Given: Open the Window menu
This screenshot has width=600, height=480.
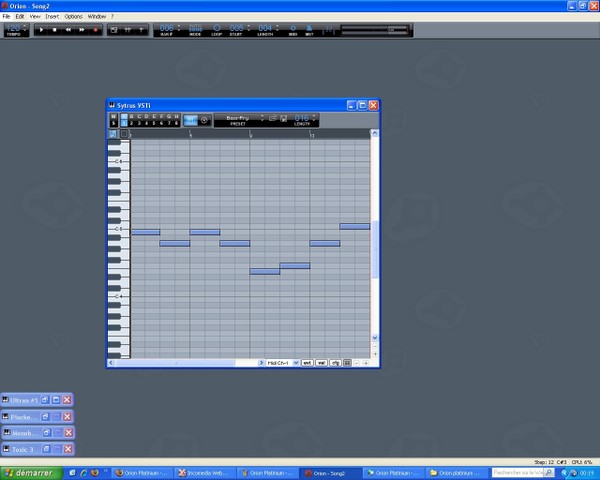Looking at the screenshot, I should tap(97, 16).
